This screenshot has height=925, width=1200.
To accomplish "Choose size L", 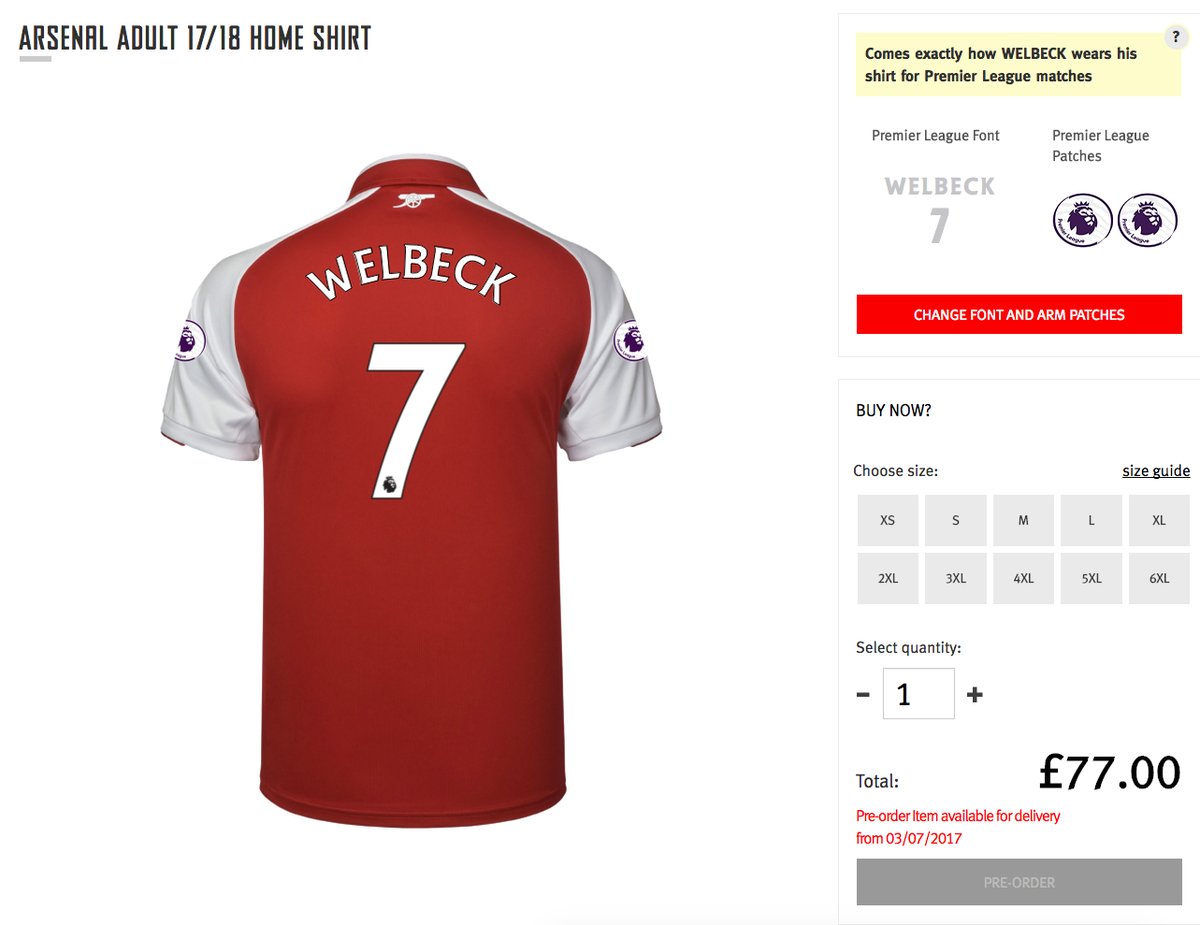I will [1092, 521].
